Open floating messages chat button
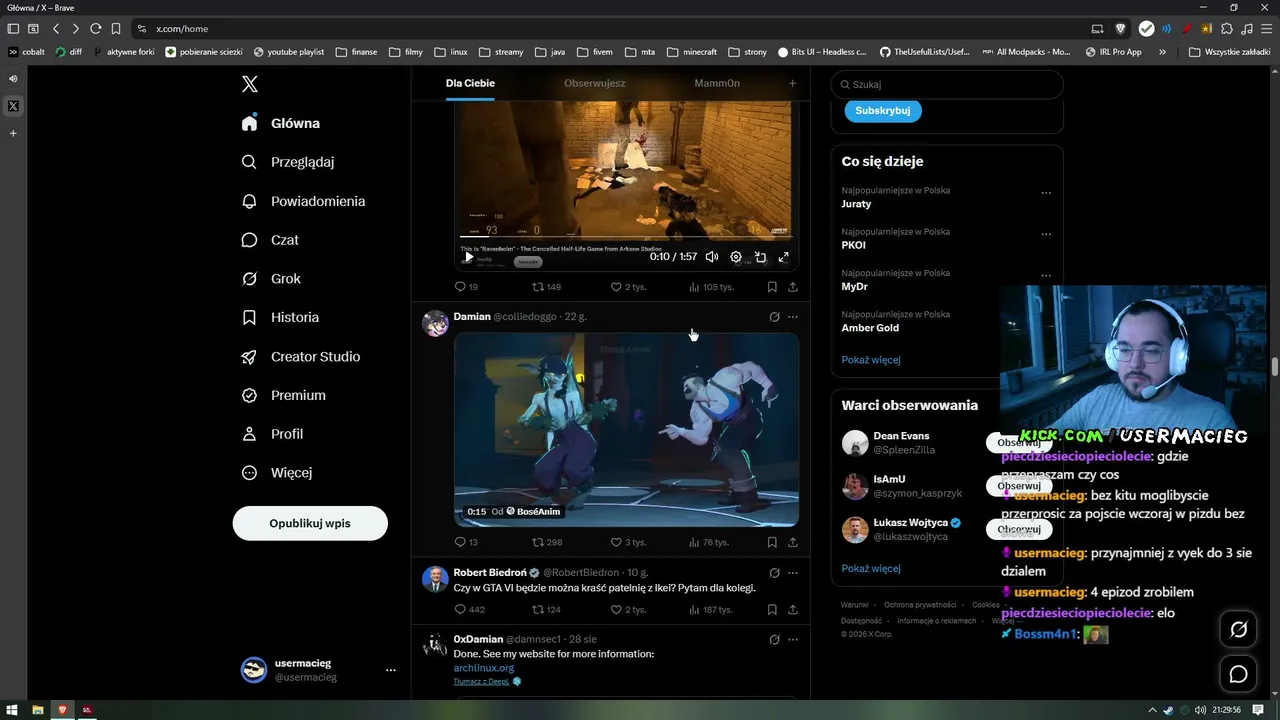1280x720 pixels. [1239, 675]
